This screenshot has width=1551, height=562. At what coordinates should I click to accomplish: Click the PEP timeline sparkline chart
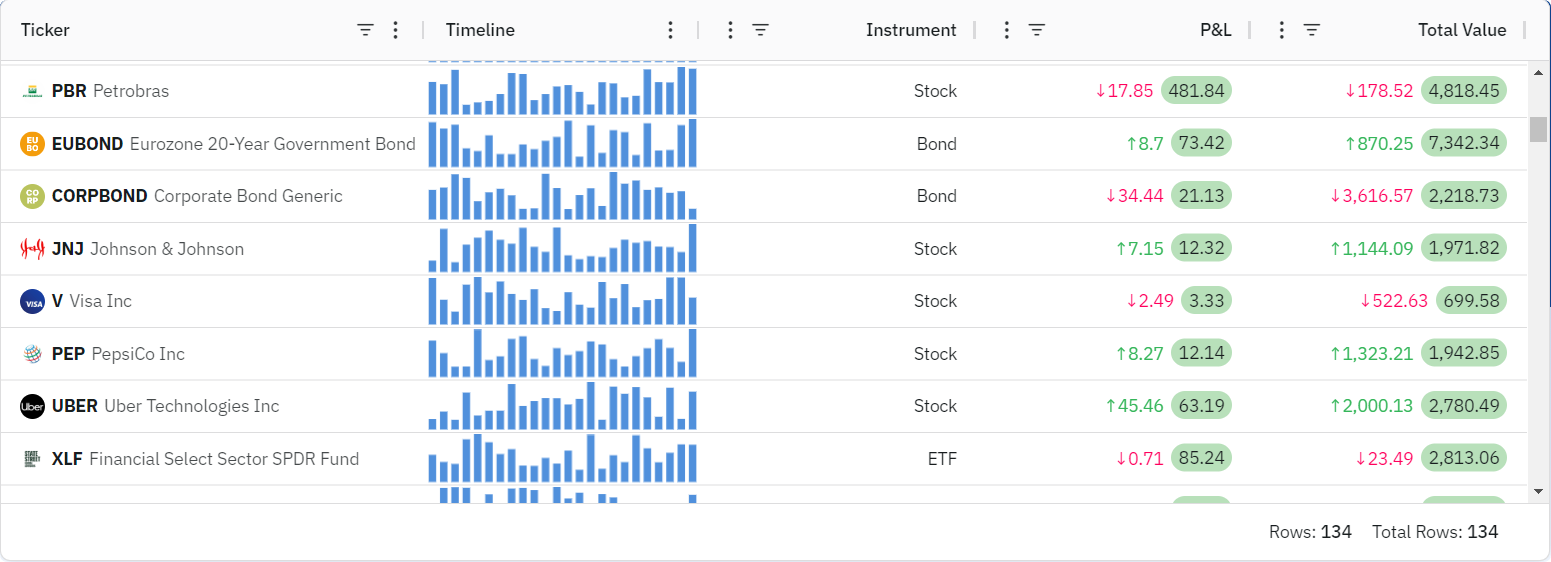[x=562, y=353]
